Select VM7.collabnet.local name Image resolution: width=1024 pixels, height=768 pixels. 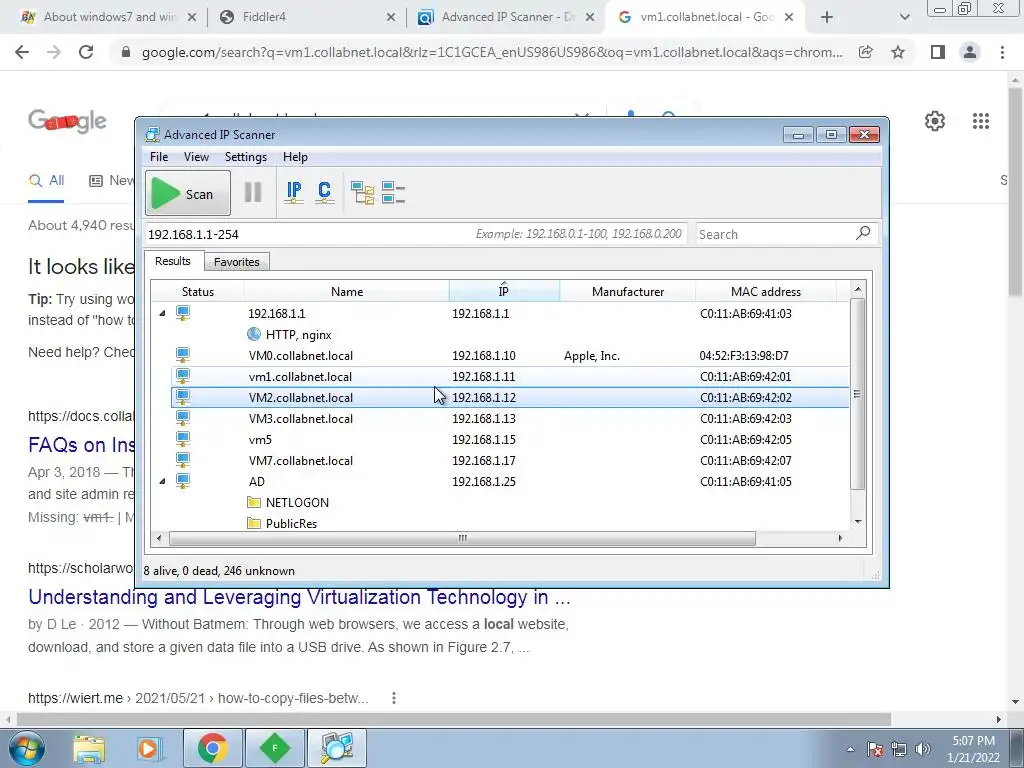pyautogui.click(x=300, y=460)
